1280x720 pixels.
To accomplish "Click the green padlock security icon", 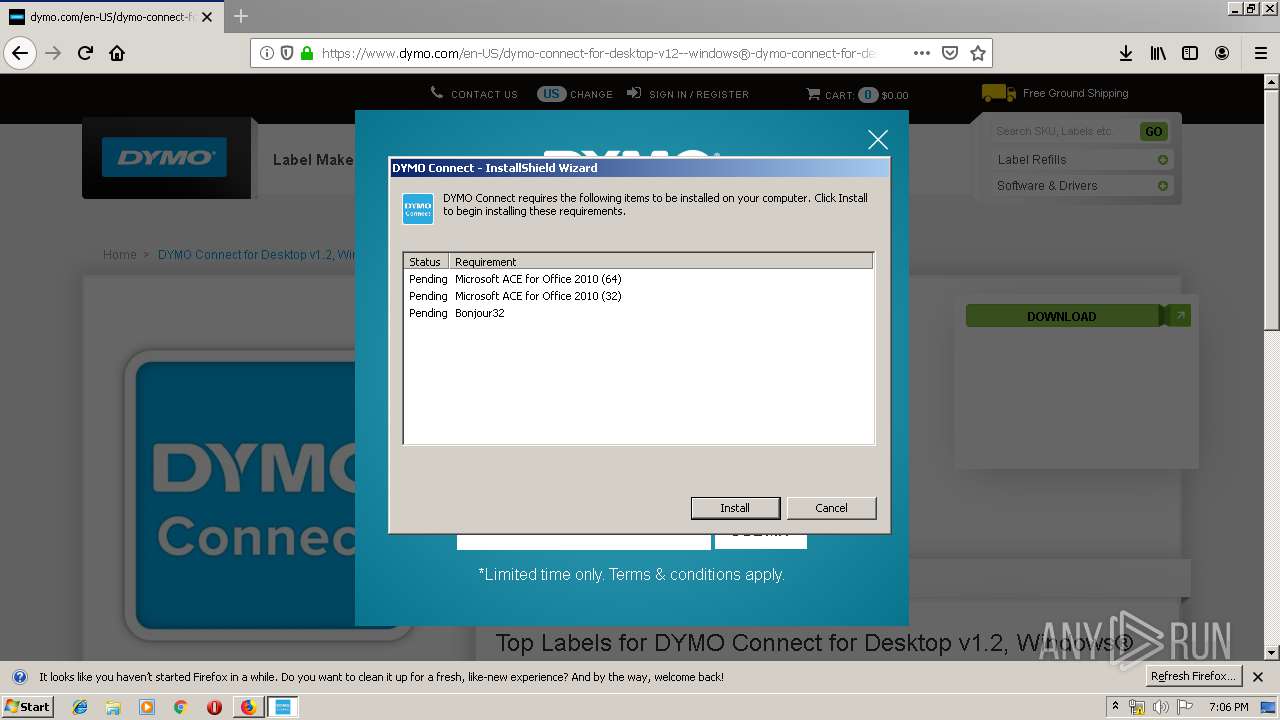I will tap(307, 53).
